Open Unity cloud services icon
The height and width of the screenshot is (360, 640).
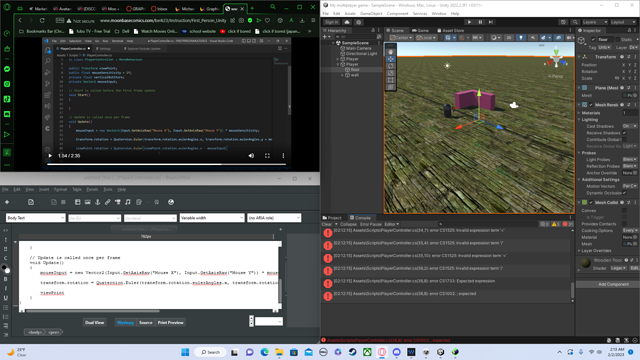click(347, 22)
